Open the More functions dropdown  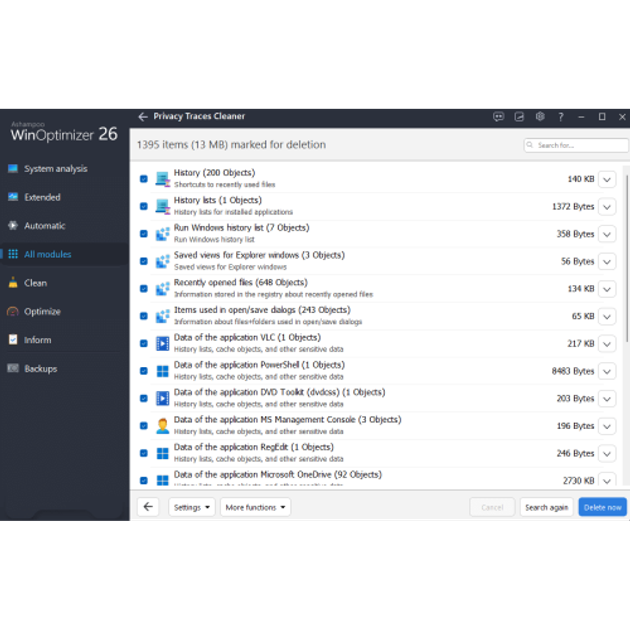pyautogui.click(x=255, y=507)
